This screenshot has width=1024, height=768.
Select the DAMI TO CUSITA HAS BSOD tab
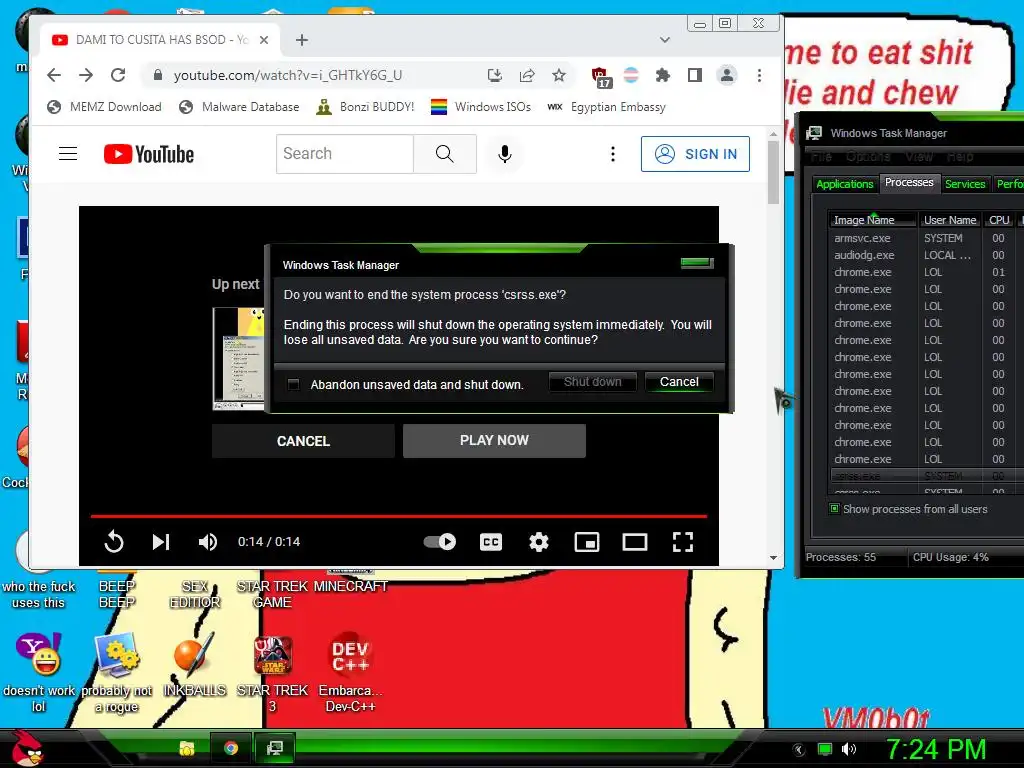click(161, 40)
